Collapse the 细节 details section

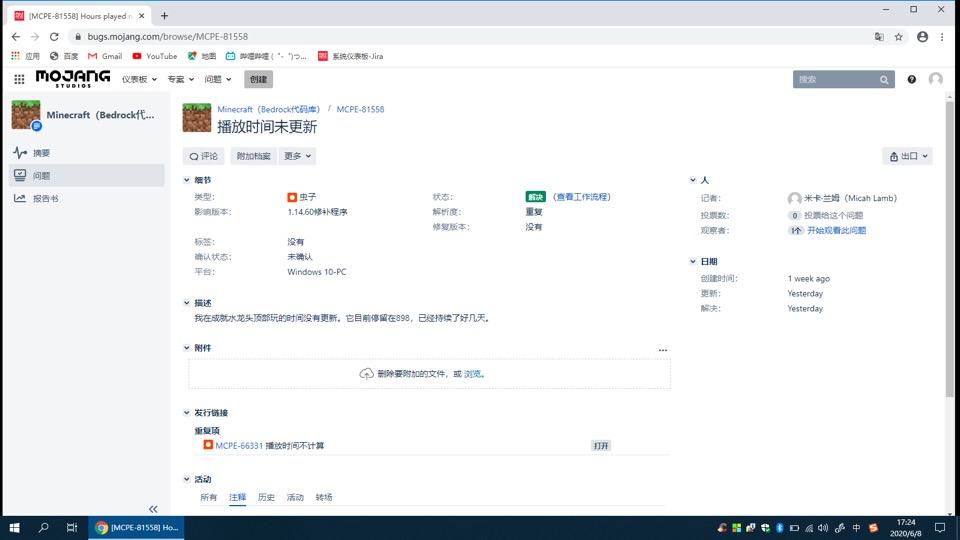187,180
